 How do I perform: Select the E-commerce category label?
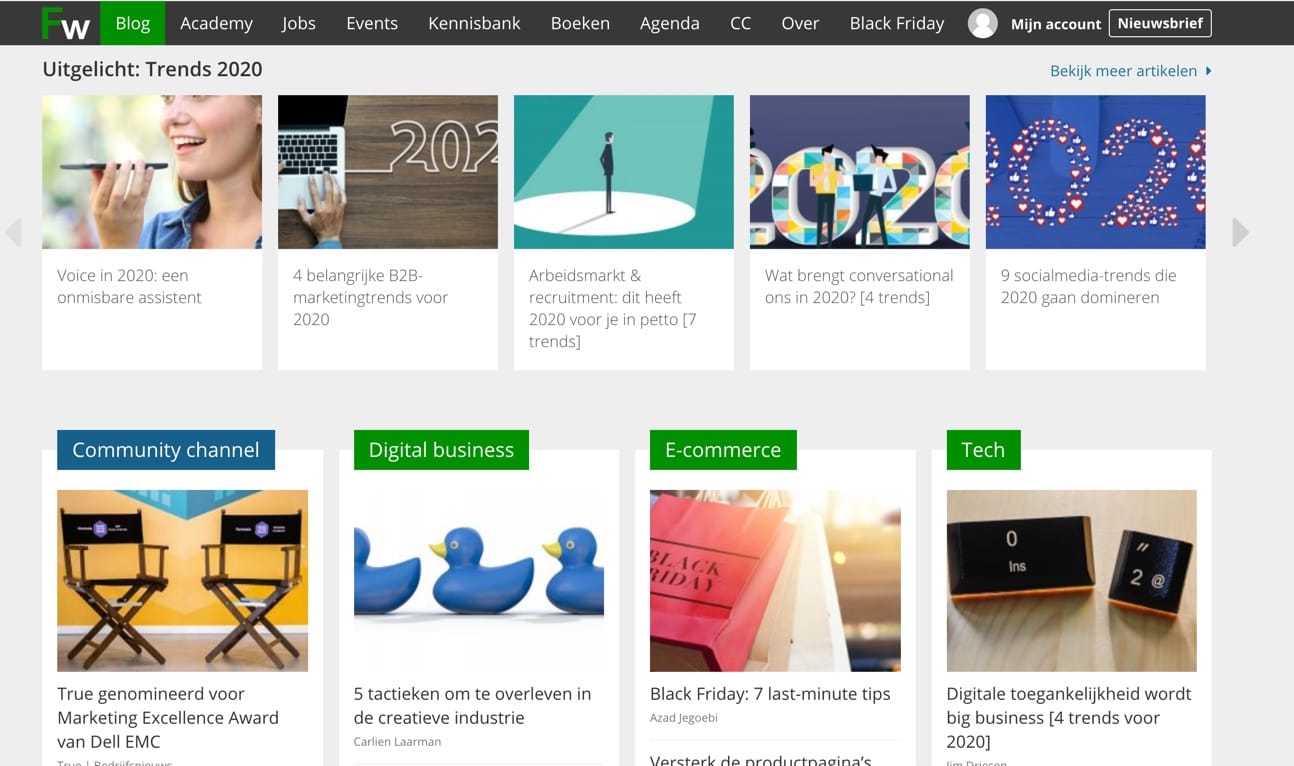point(723,450)
